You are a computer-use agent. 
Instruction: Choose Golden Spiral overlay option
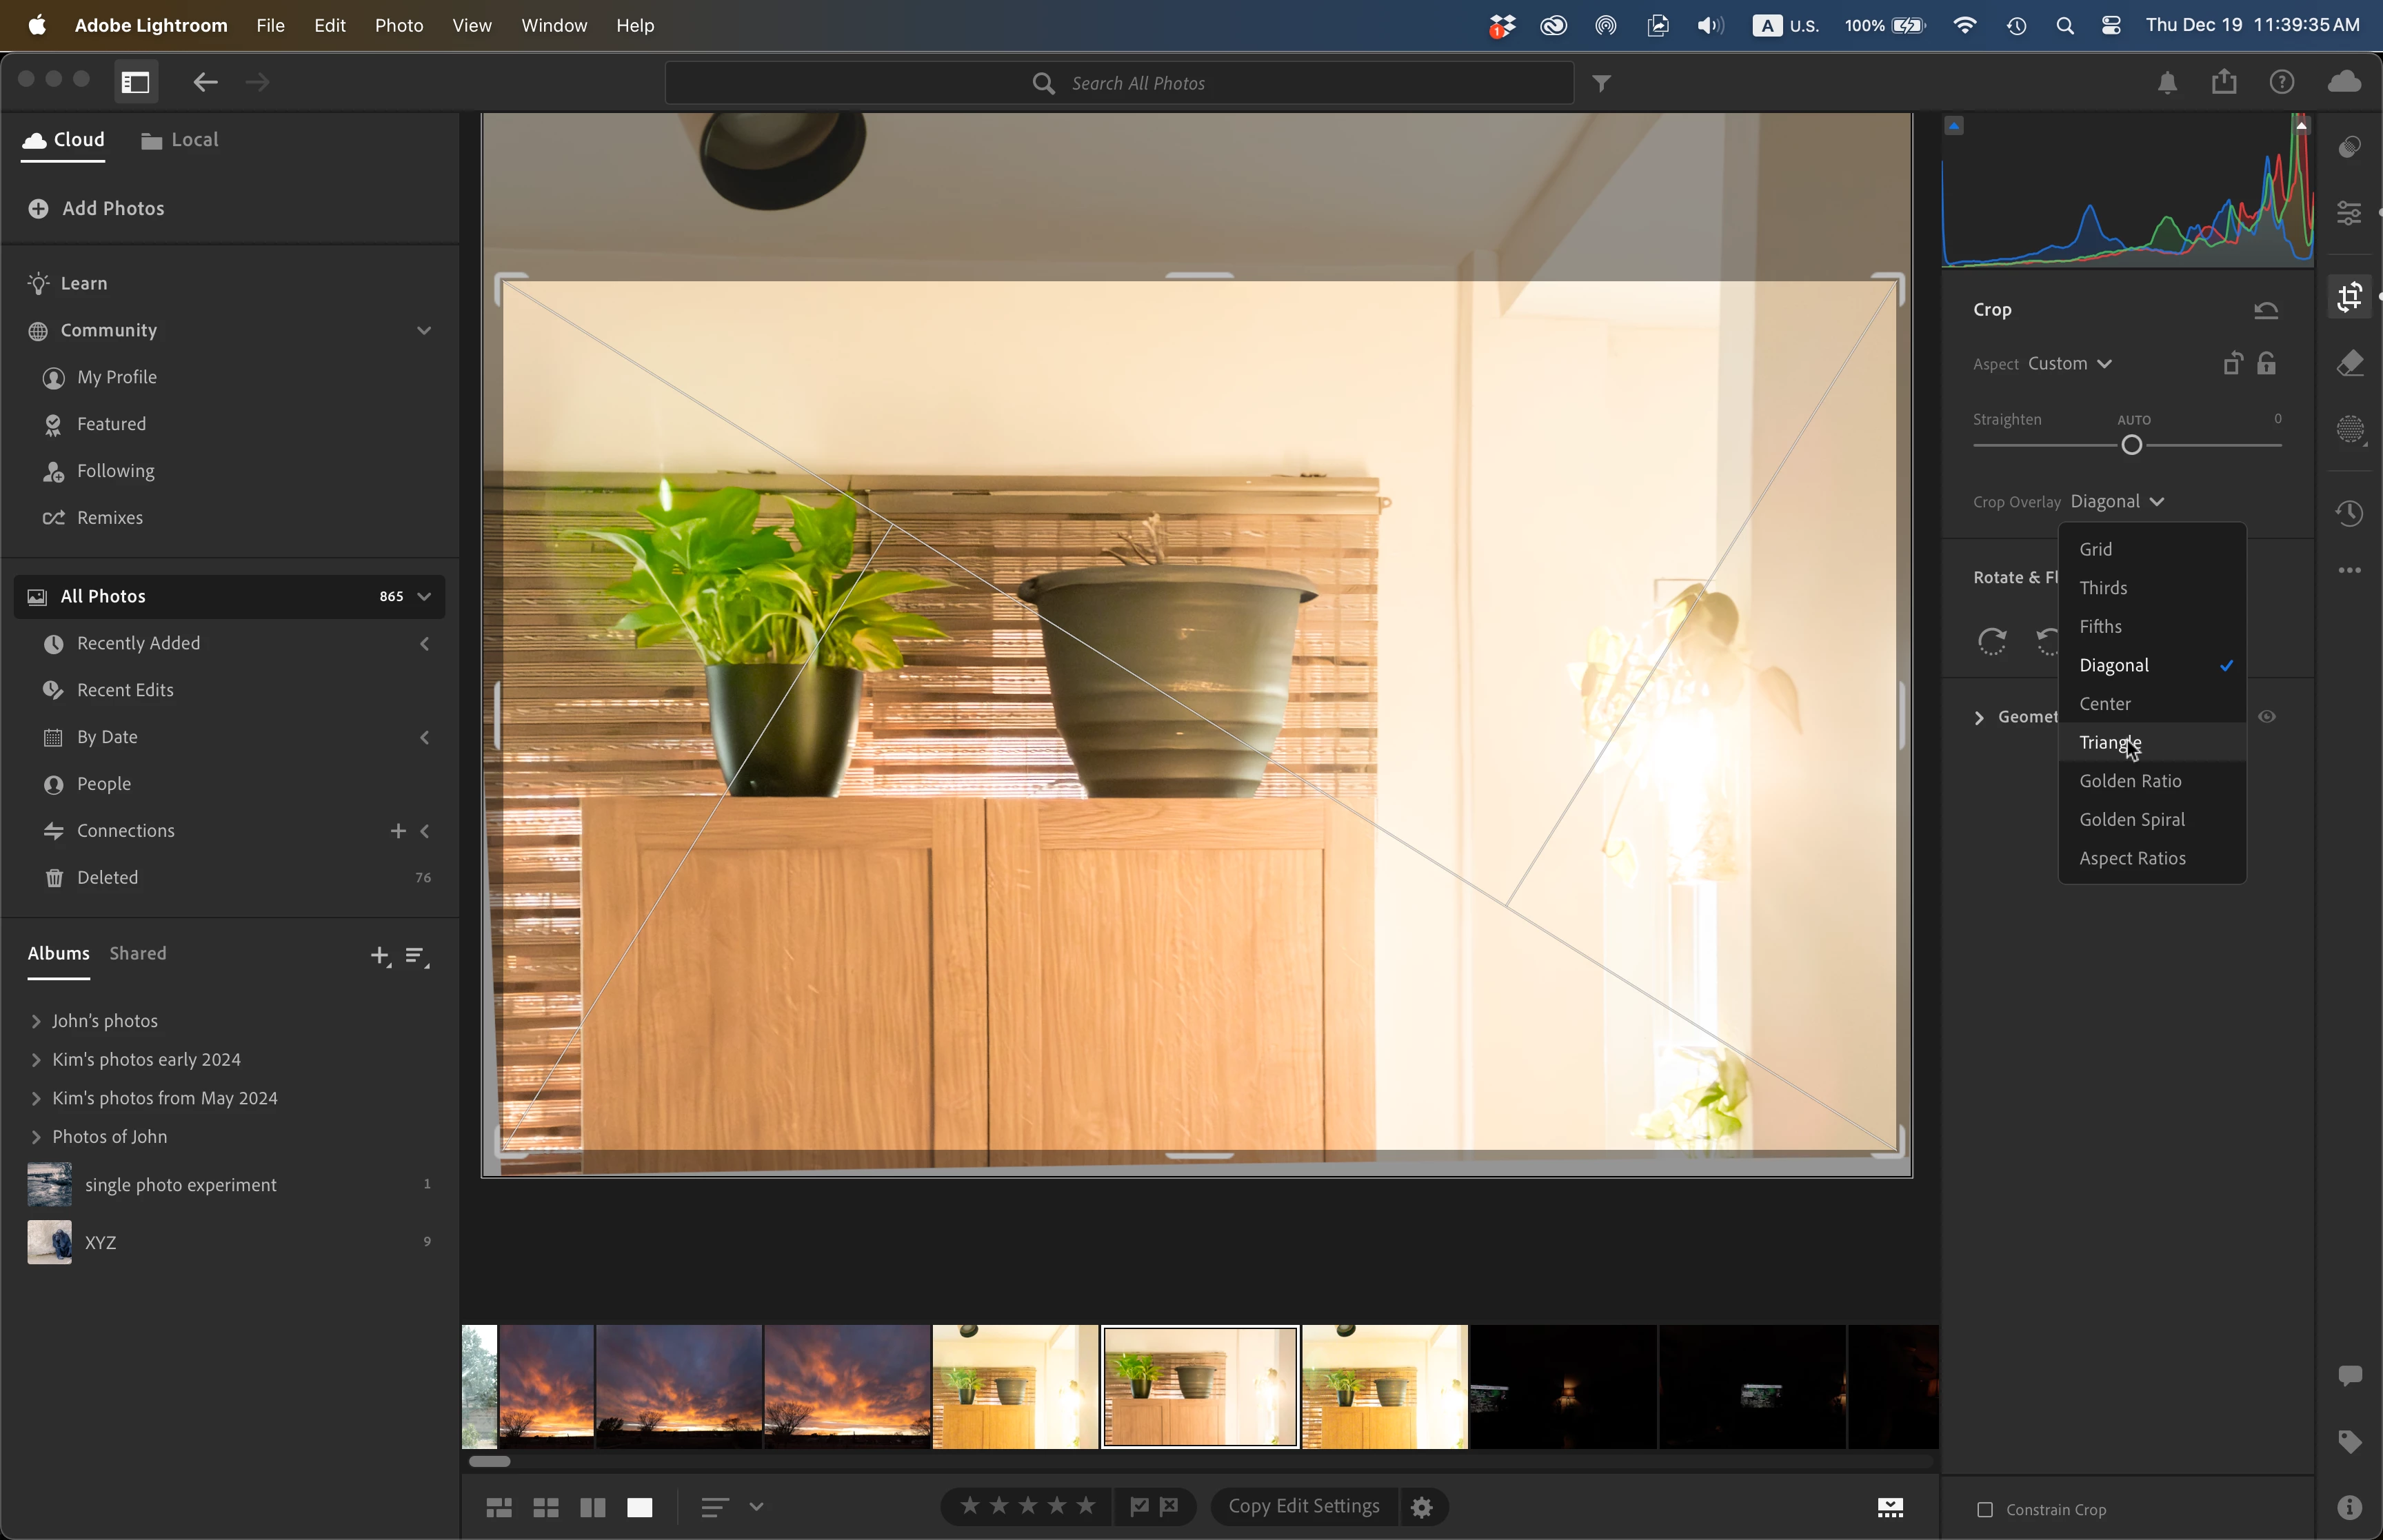2131,820
